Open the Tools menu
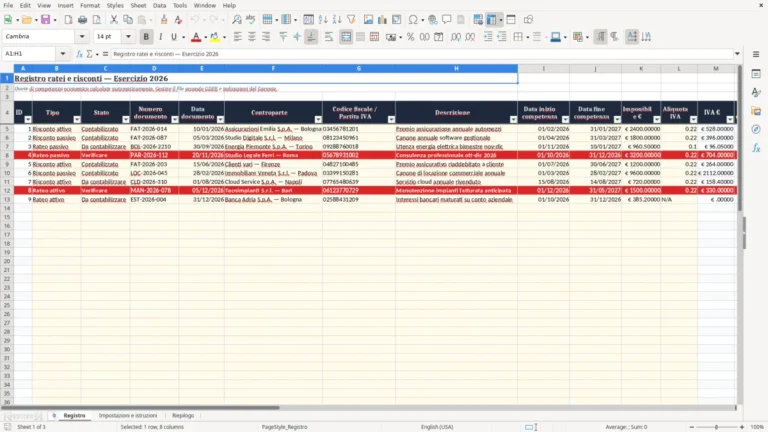The width and height of the screenshot is (768, 432). pyautogui.click(x=180, y=5)
